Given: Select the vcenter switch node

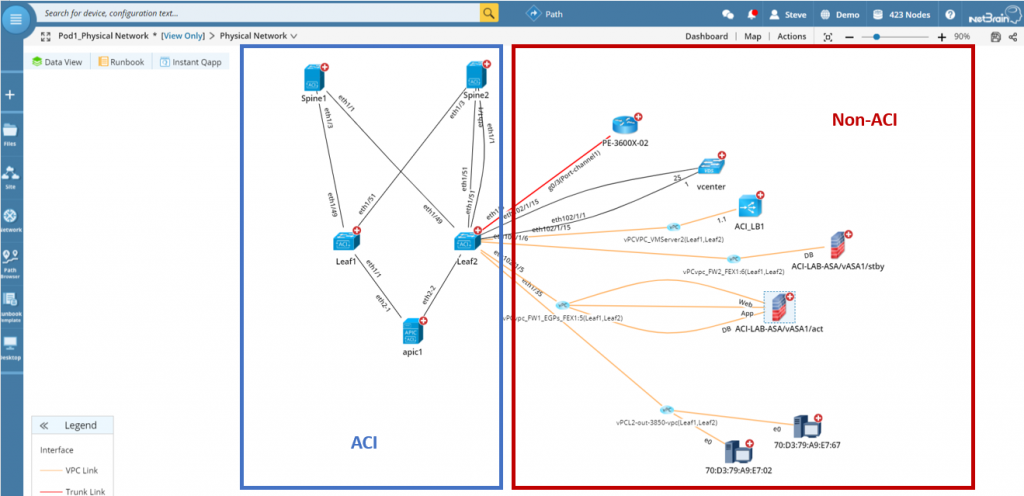Looking at the screenshot, I should [x=709, y=166].
